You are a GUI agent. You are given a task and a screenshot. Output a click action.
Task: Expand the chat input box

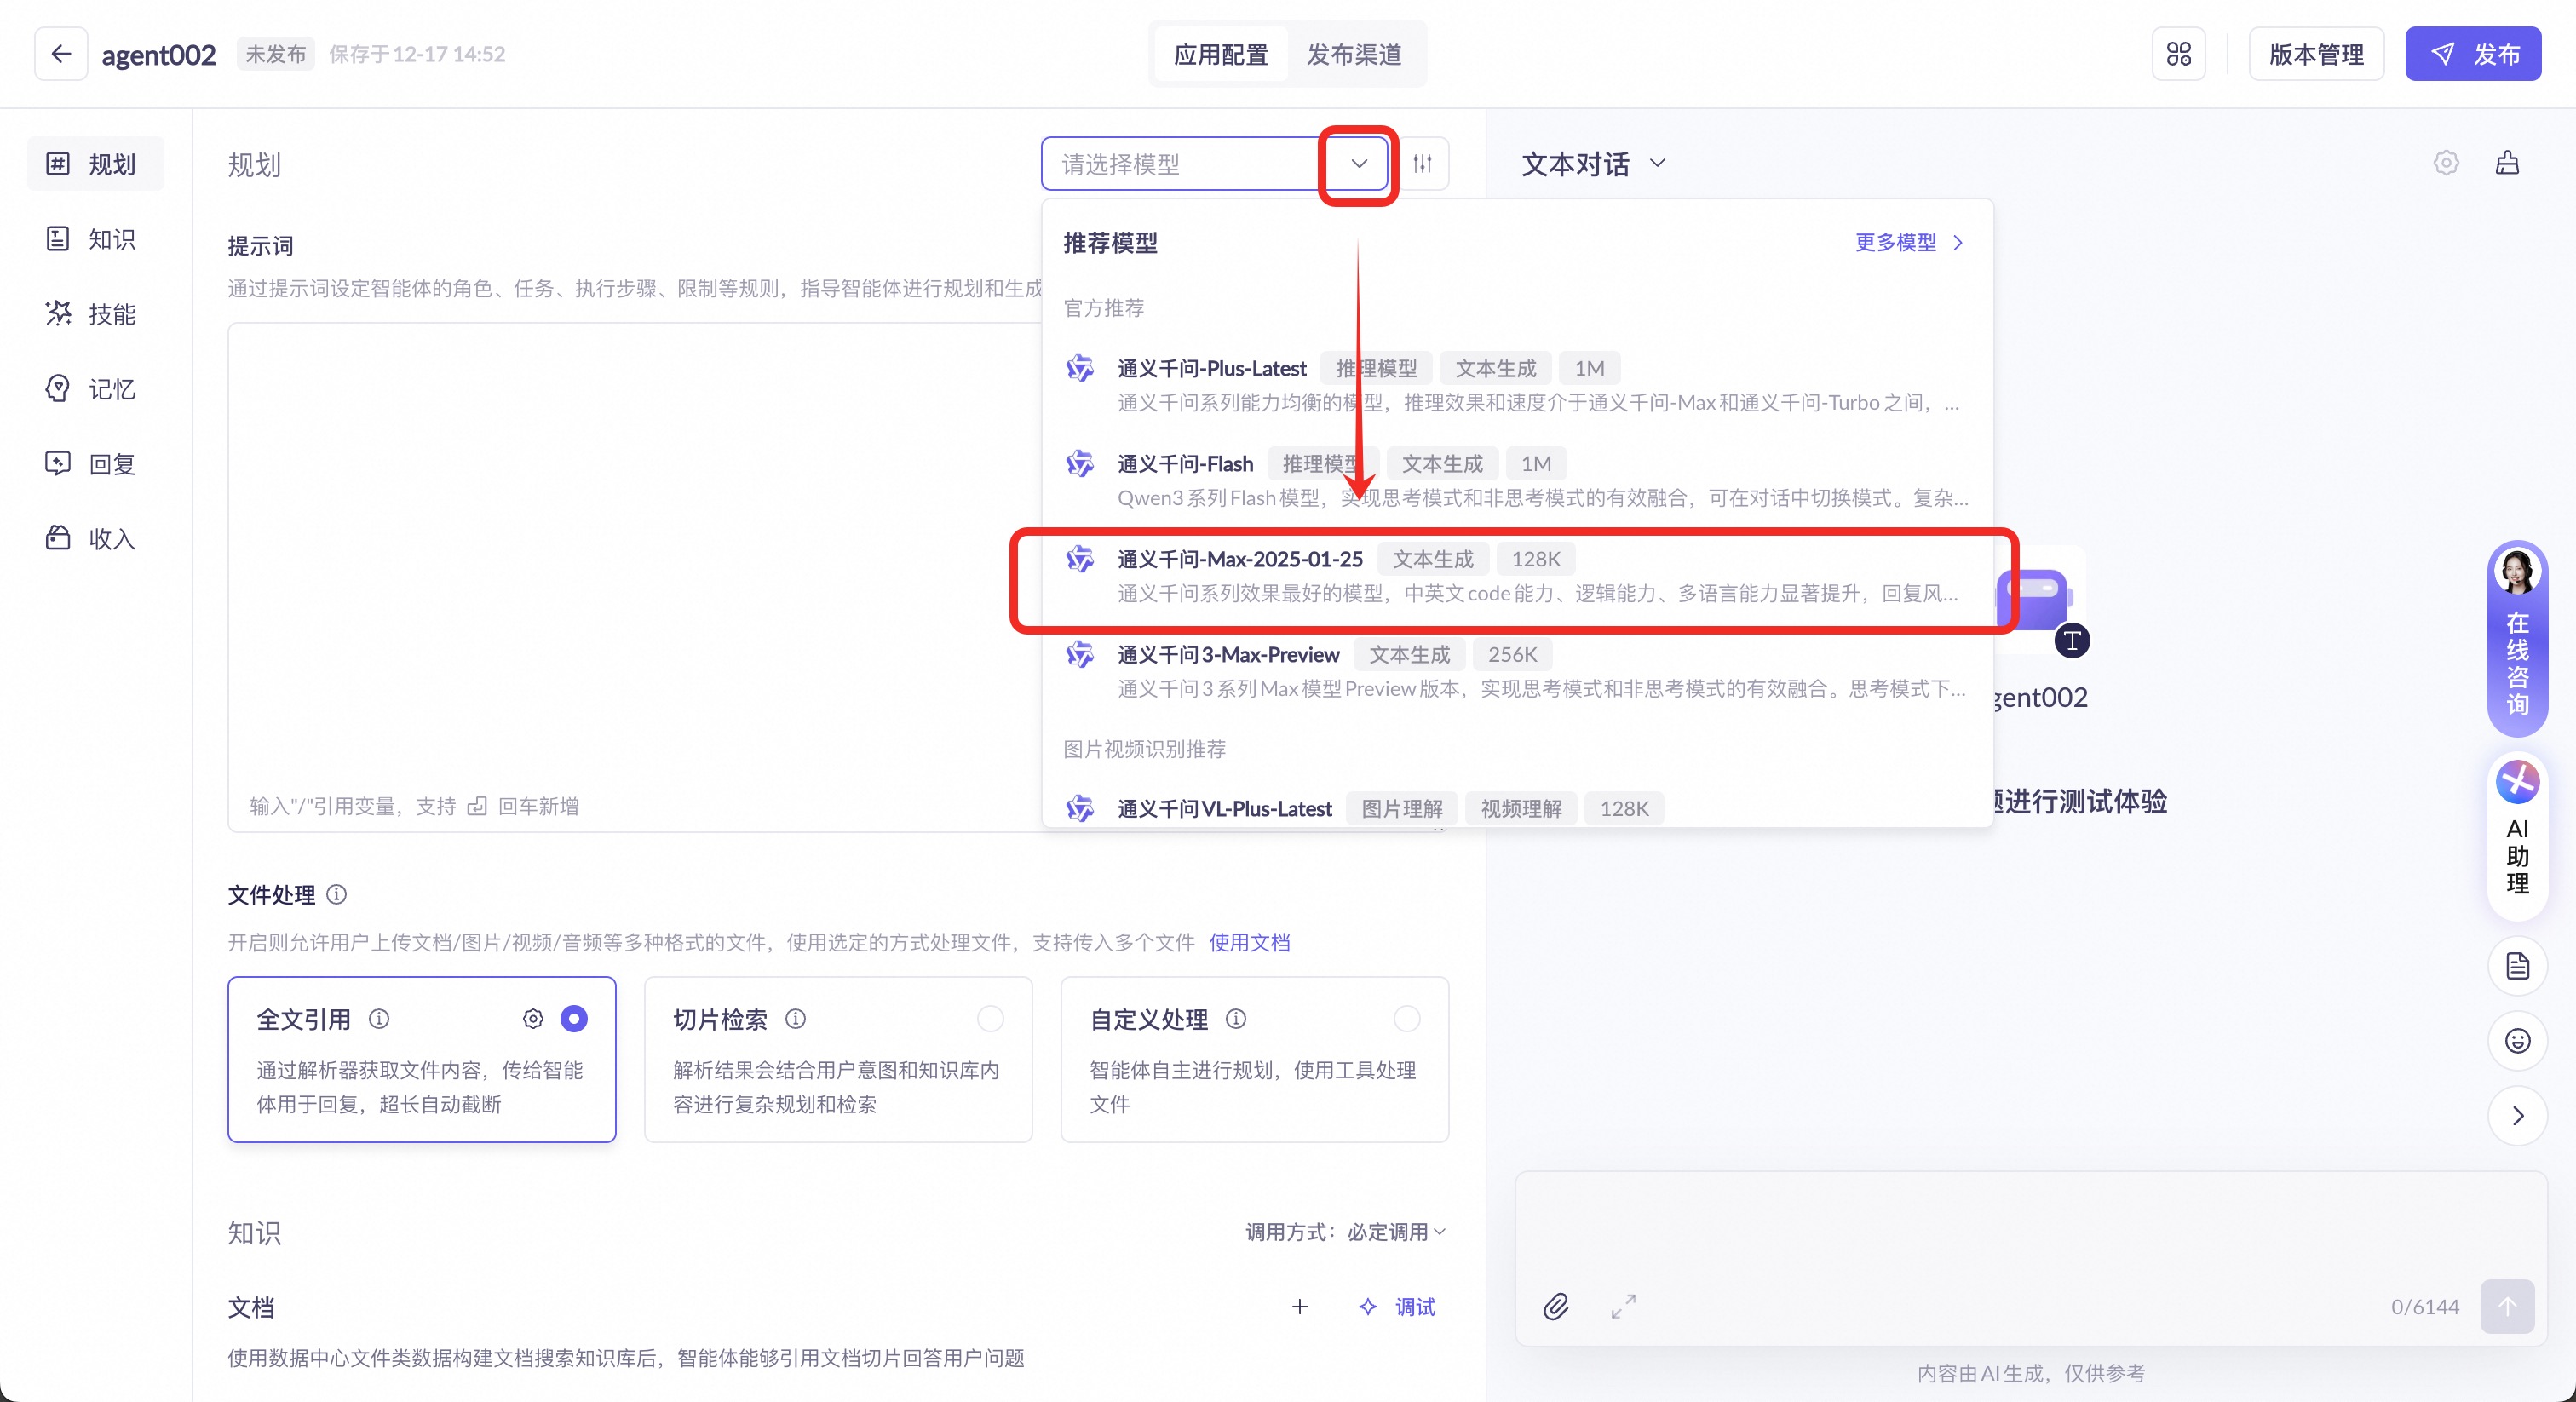point(1623,1306)
